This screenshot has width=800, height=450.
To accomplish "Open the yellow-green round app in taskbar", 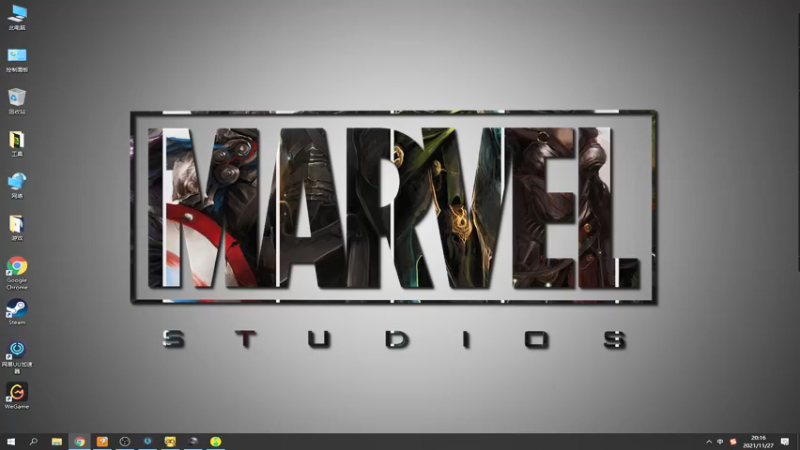I will (215, 441).
